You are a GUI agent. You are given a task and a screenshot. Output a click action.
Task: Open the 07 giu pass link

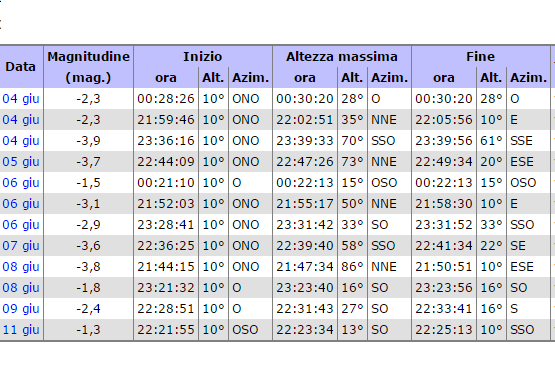pos(21,246)
